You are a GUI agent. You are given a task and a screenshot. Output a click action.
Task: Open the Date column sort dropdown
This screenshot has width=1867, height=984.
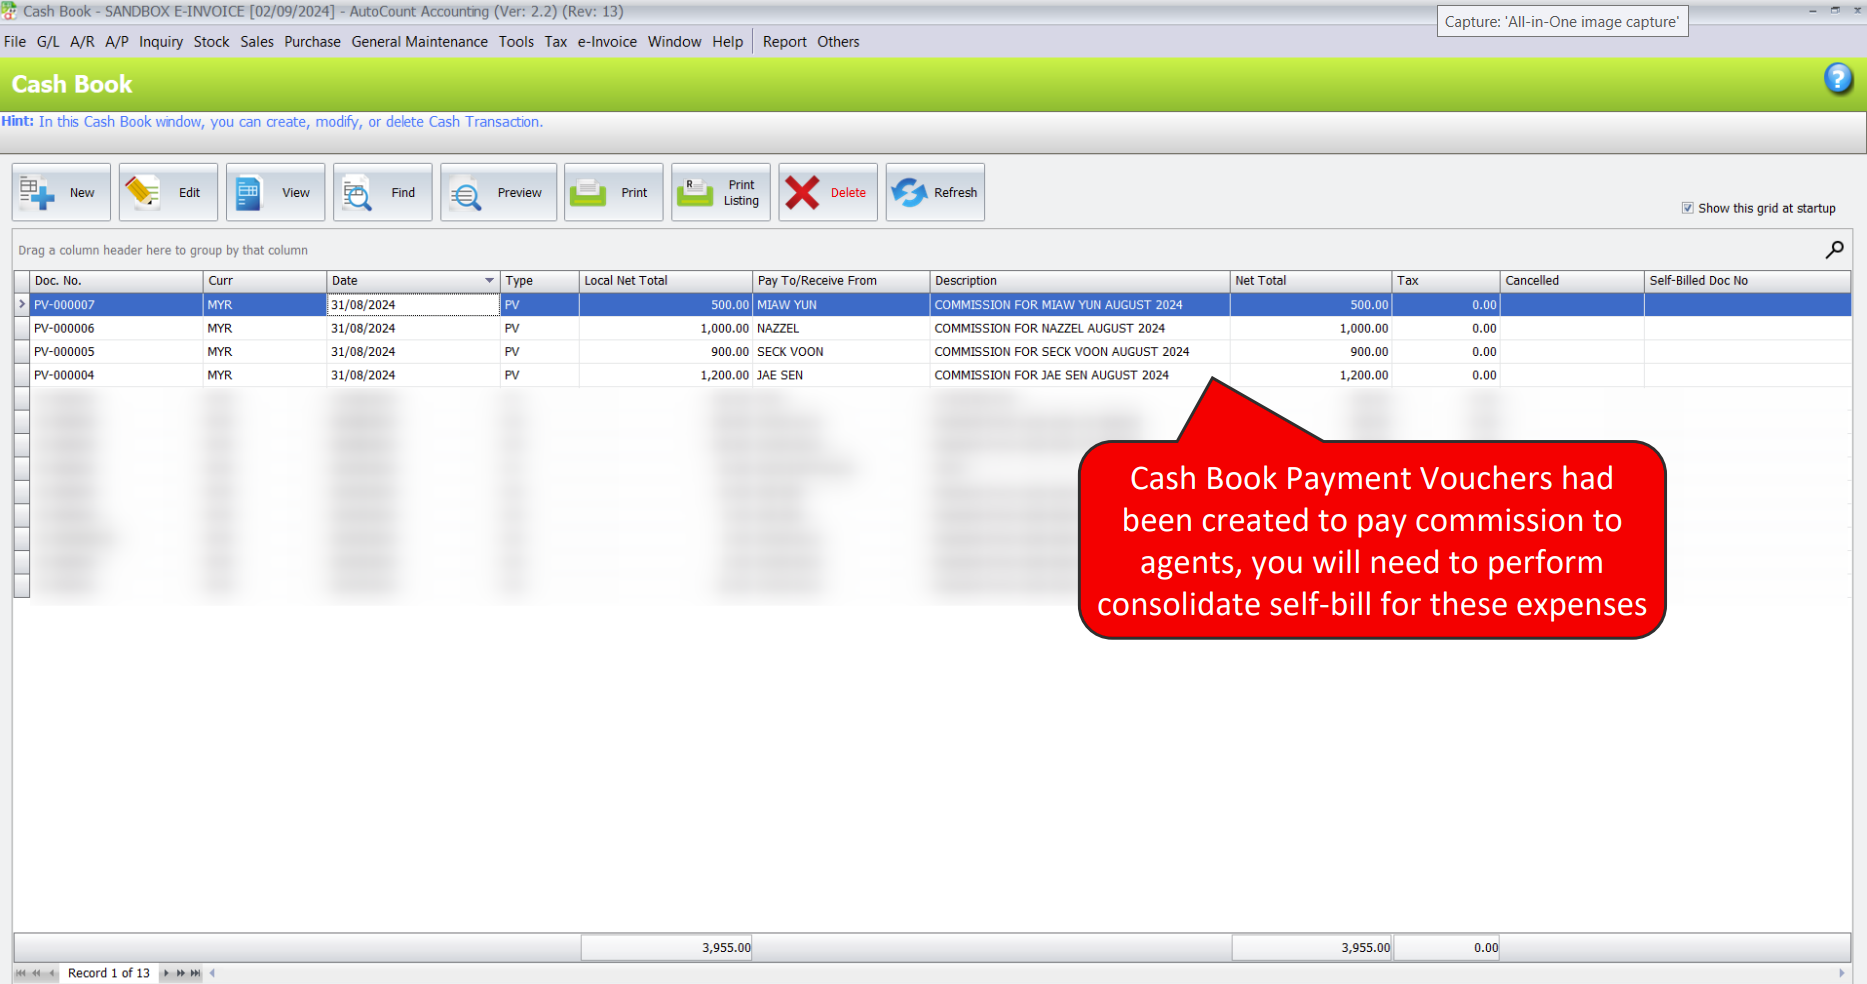pos(489,281)
